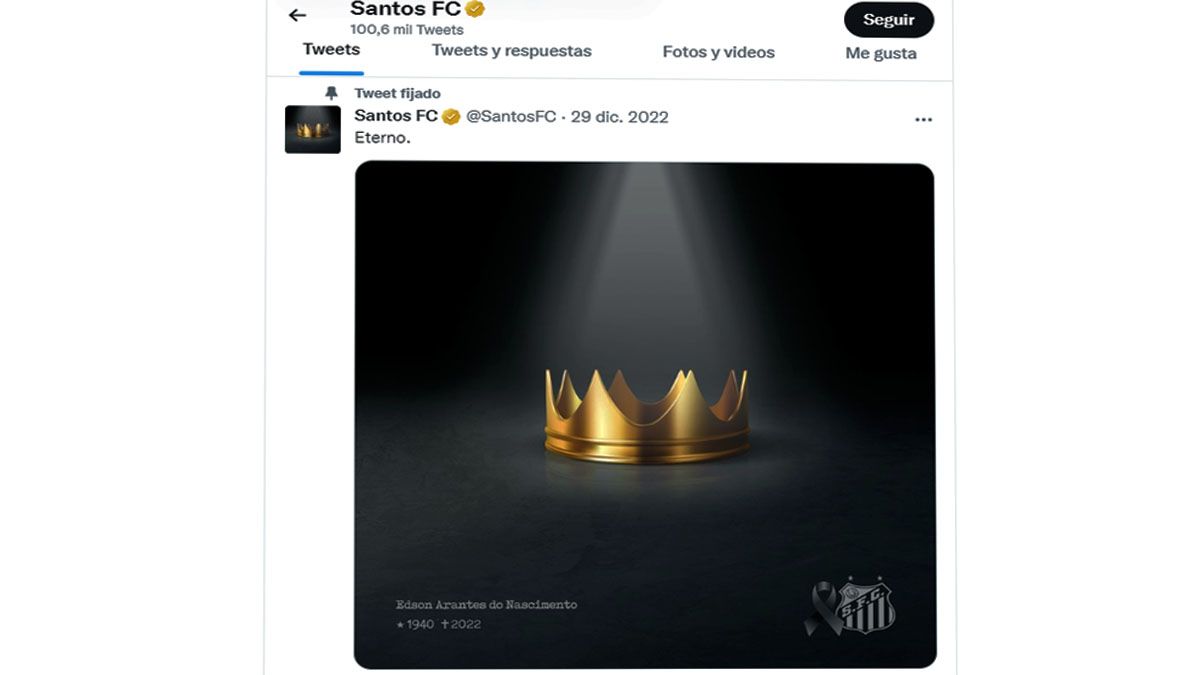Go back using the left arrow
This screenshot has width=1200, height=675.
coord(297,15)
